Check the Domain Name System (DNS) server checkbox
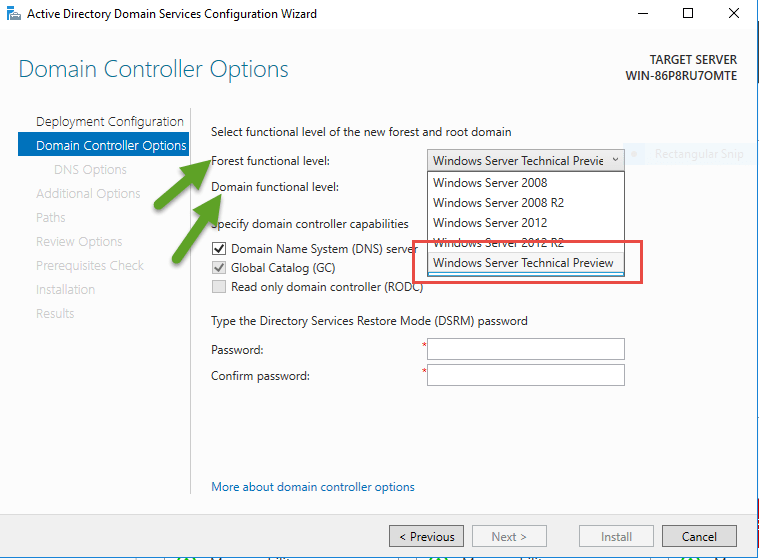 [x=219, y=248]
